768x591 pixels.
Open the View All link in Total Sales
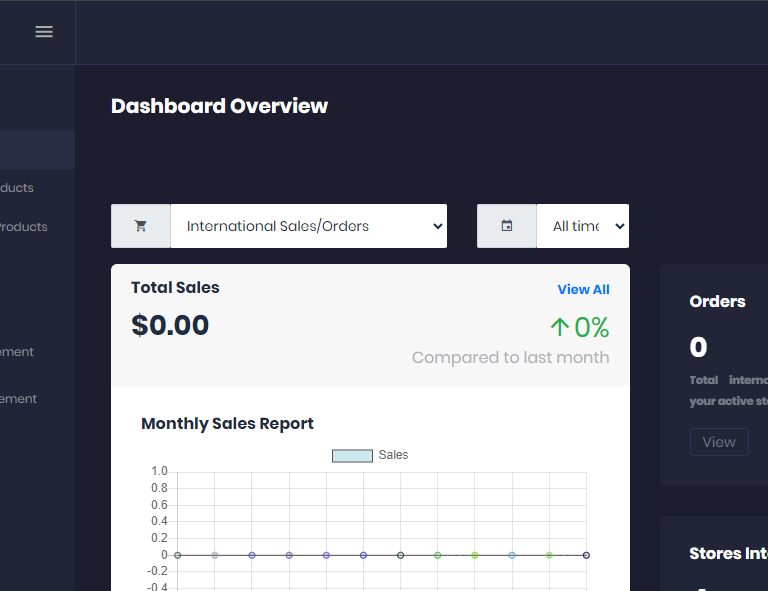583,289
